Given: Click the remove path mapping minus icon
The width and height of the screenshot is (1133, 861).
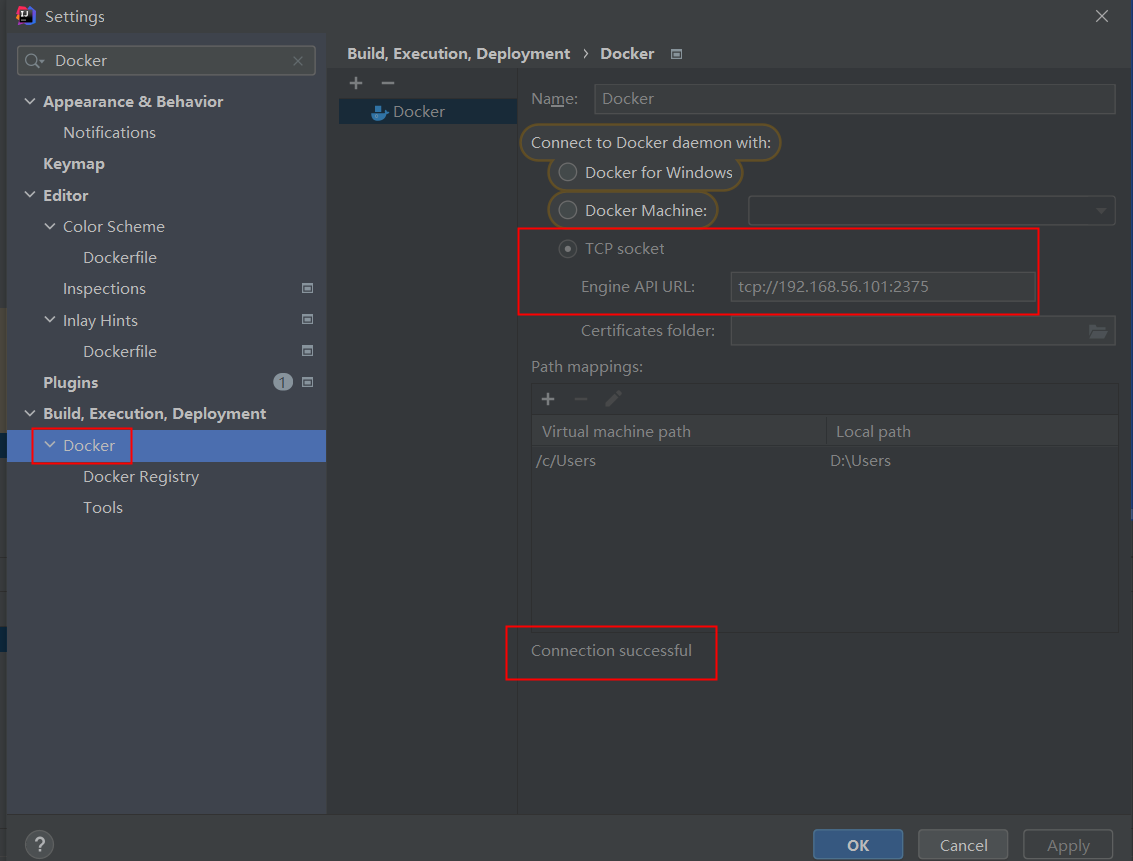Looking at the screenshot, I should pos(581,399).
